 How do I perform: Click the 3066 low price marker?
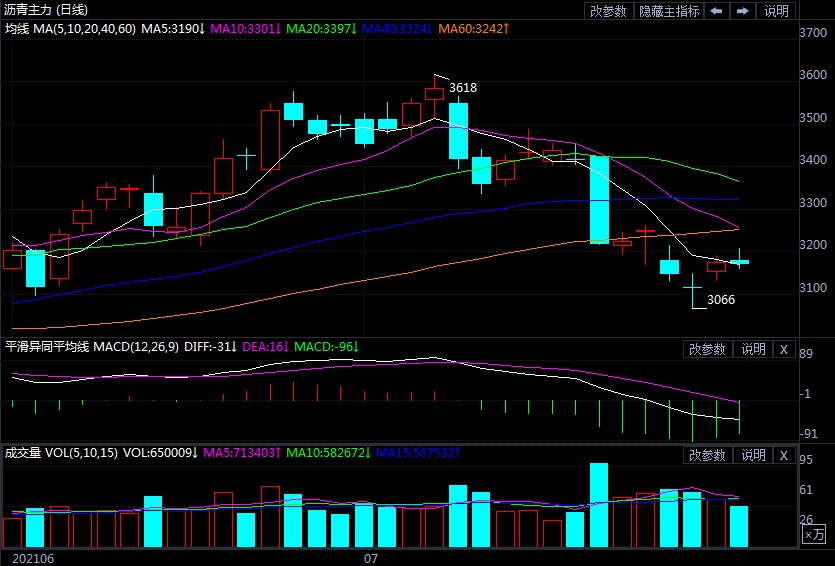[x=721, y=299]
